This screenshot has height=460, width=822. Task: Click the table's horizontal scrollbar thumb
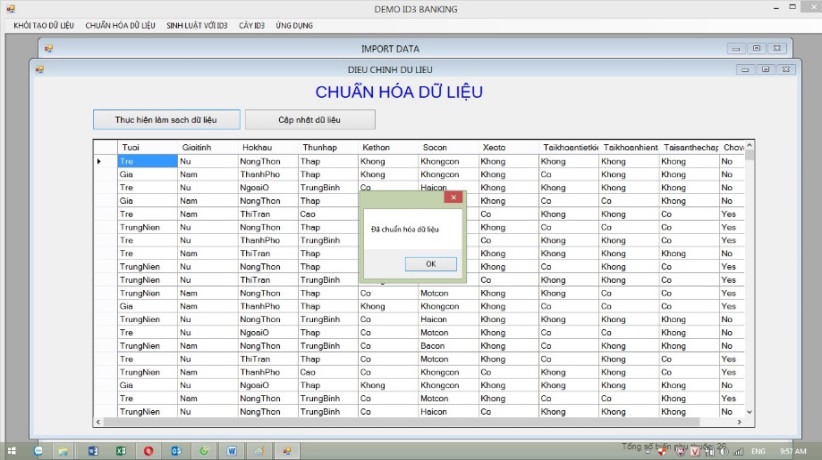coord(402,422)
